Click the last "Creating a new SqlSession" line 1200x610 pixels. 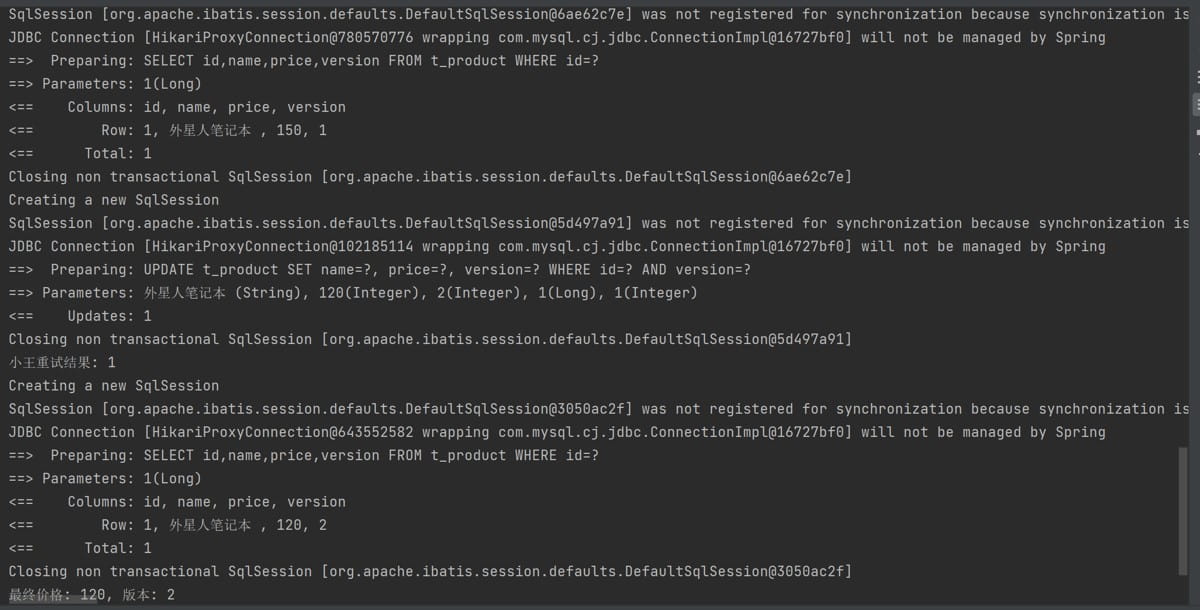pos(113,386)
